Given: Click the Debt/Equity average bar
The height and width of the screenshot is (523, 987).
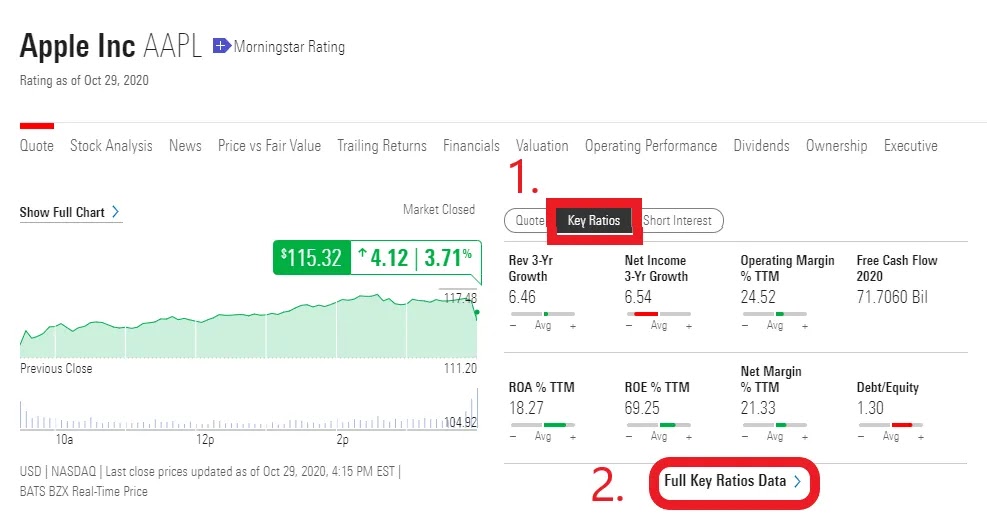Looking at the screenshot, I should coord(891,425).
